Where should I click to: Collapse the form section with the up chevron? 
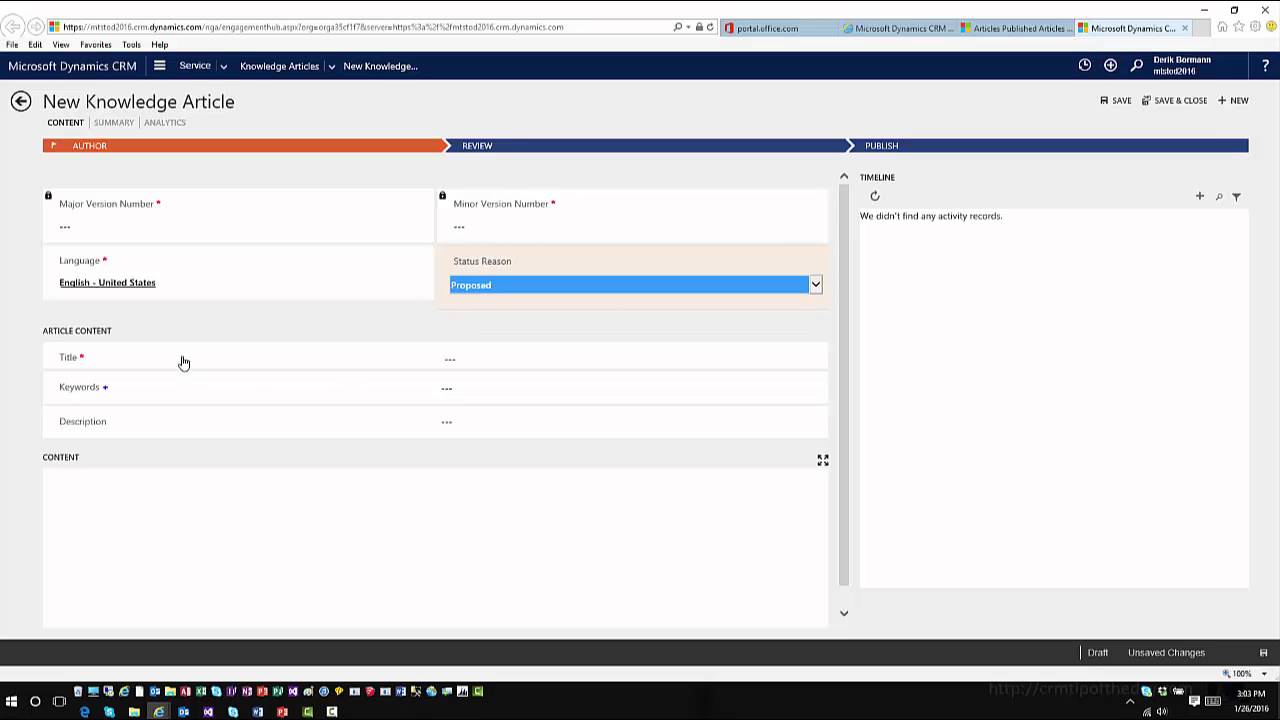pos(844,176)
